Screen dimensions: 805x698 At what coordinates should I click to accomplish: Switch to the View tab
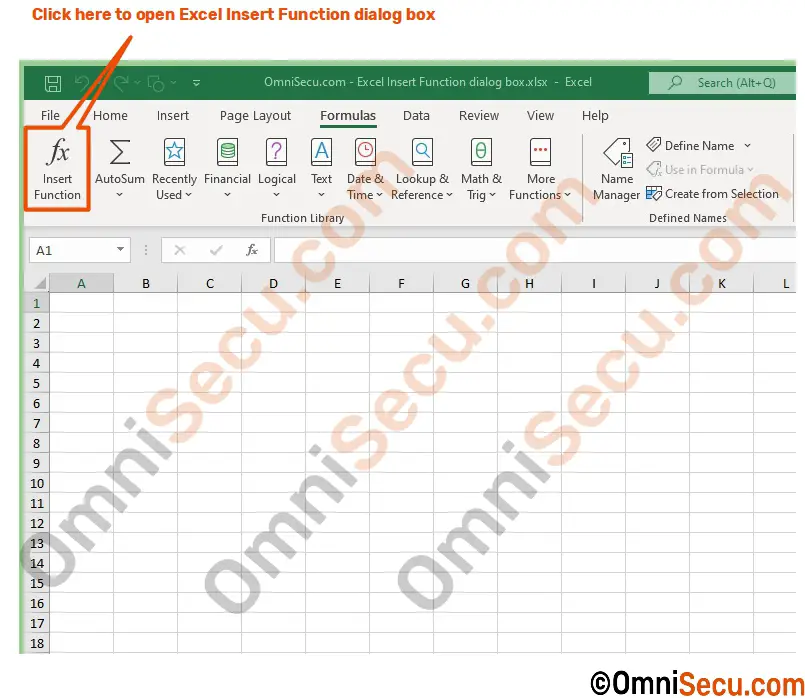(x=540, y=115)
